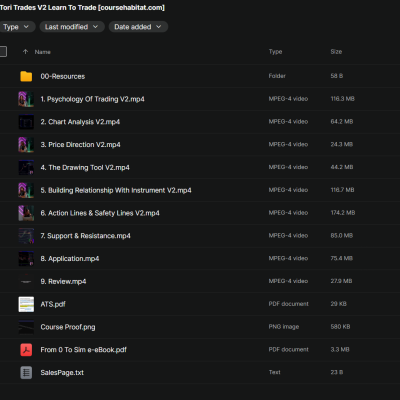Screen dimensions: 400x400
Task: Open the Date added filter dropdown
Action: click(138, 27)
